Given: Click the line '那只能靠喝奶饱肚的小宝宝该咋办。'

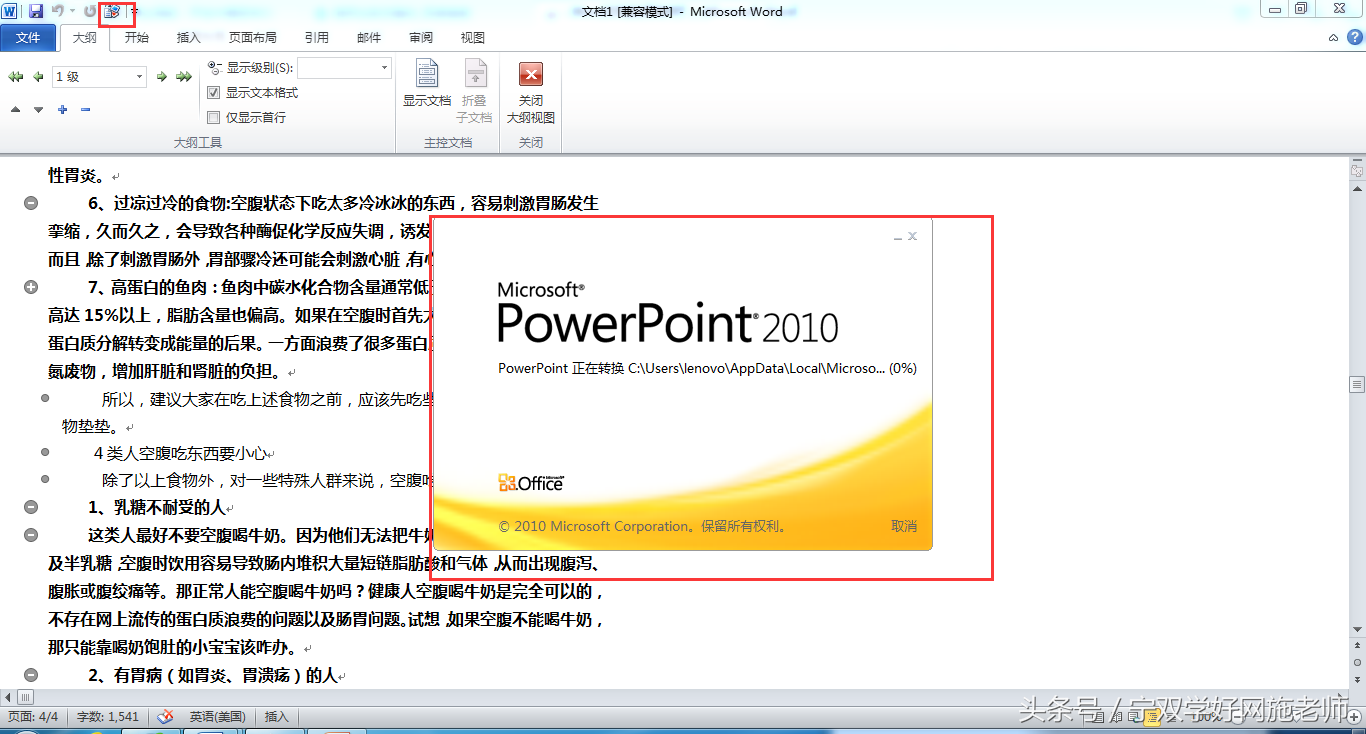Looking at the screenshot, I should pos(174,647).
